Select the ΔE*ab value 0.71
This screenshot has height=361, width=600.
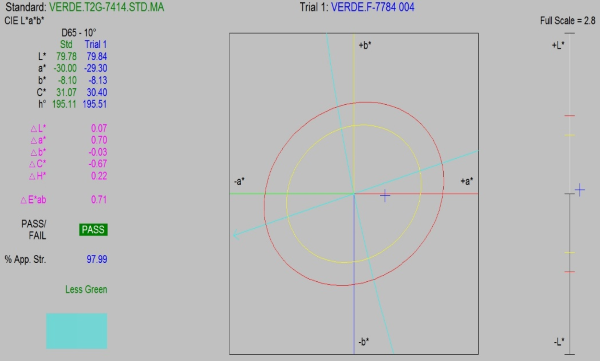click(x=99, y=199)
